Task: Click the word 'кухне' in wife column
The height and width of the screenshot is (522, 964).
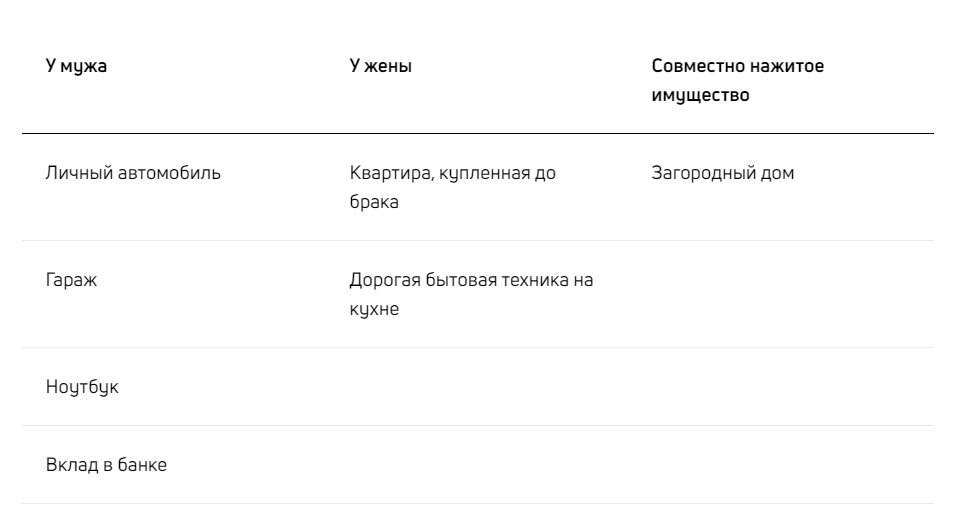Action: (374, 309)
